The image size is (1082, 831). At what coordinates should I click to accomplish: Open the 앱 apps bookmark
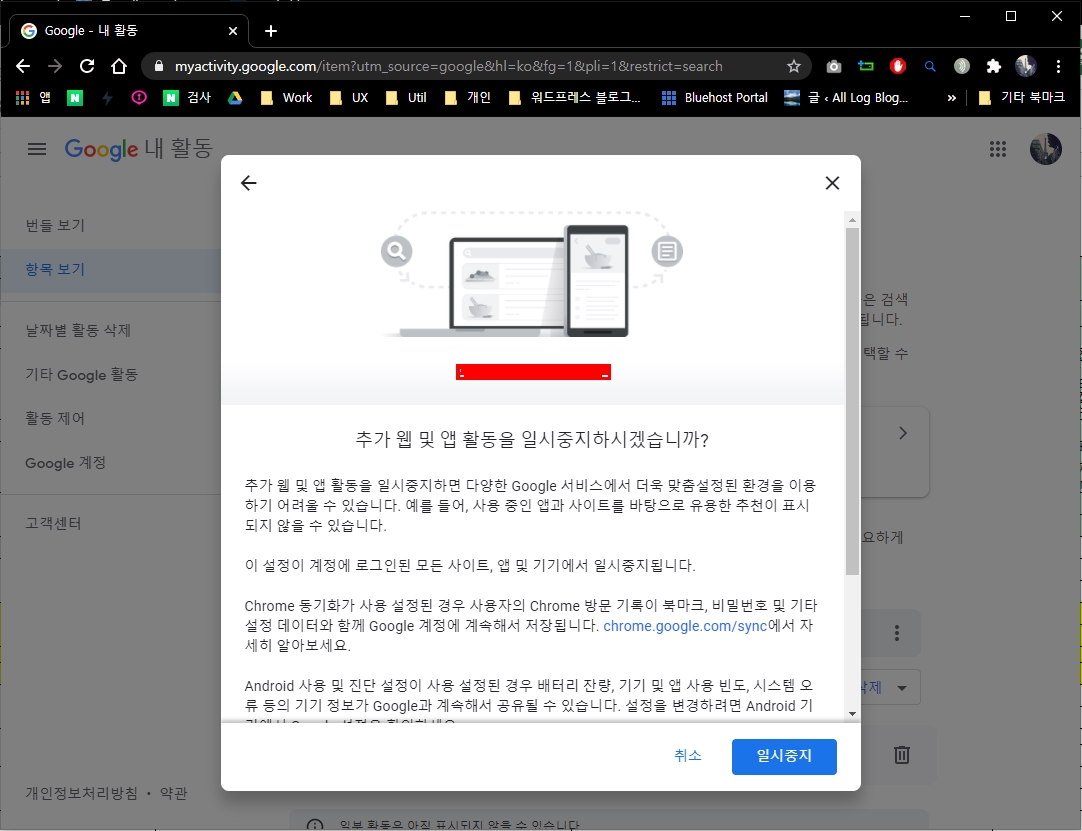(x=34, y=98)
